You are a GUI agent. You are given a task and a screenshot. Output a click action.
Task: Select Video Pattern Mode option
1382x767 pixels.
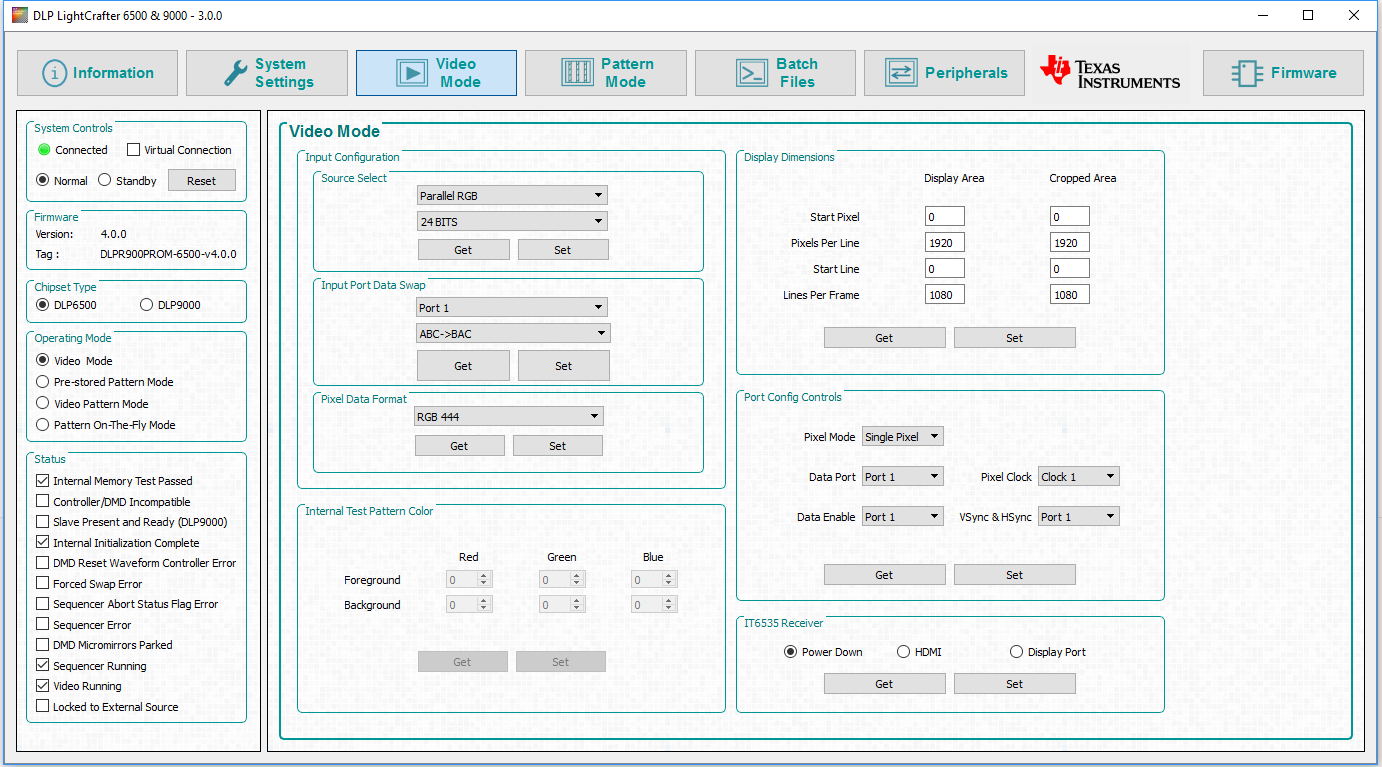[42, 403]
